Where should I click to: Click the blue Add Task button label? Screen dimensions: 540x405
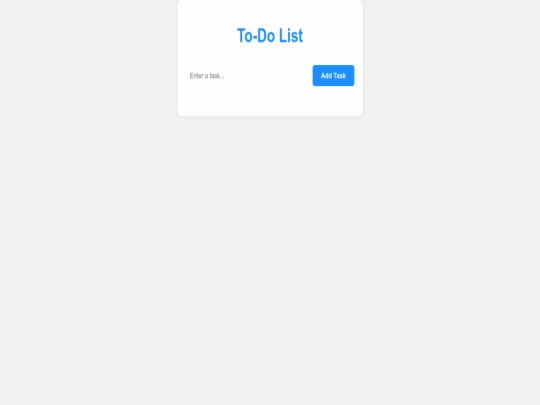point(333,75)
